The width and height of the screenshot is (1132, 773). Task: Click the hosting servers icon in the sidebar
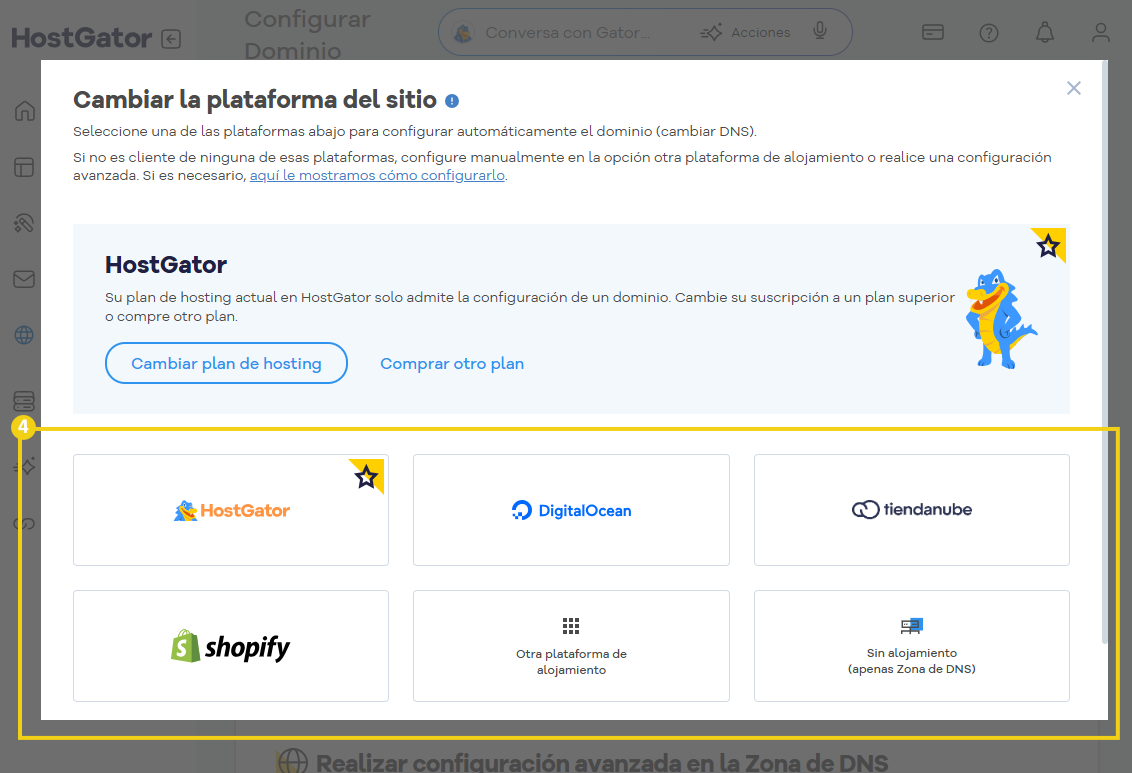point(23,399)
